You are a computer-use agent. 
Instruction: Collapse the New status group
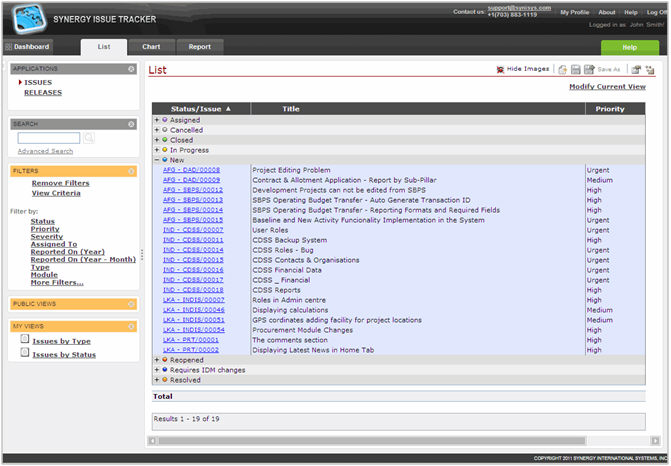pos(157,160)
